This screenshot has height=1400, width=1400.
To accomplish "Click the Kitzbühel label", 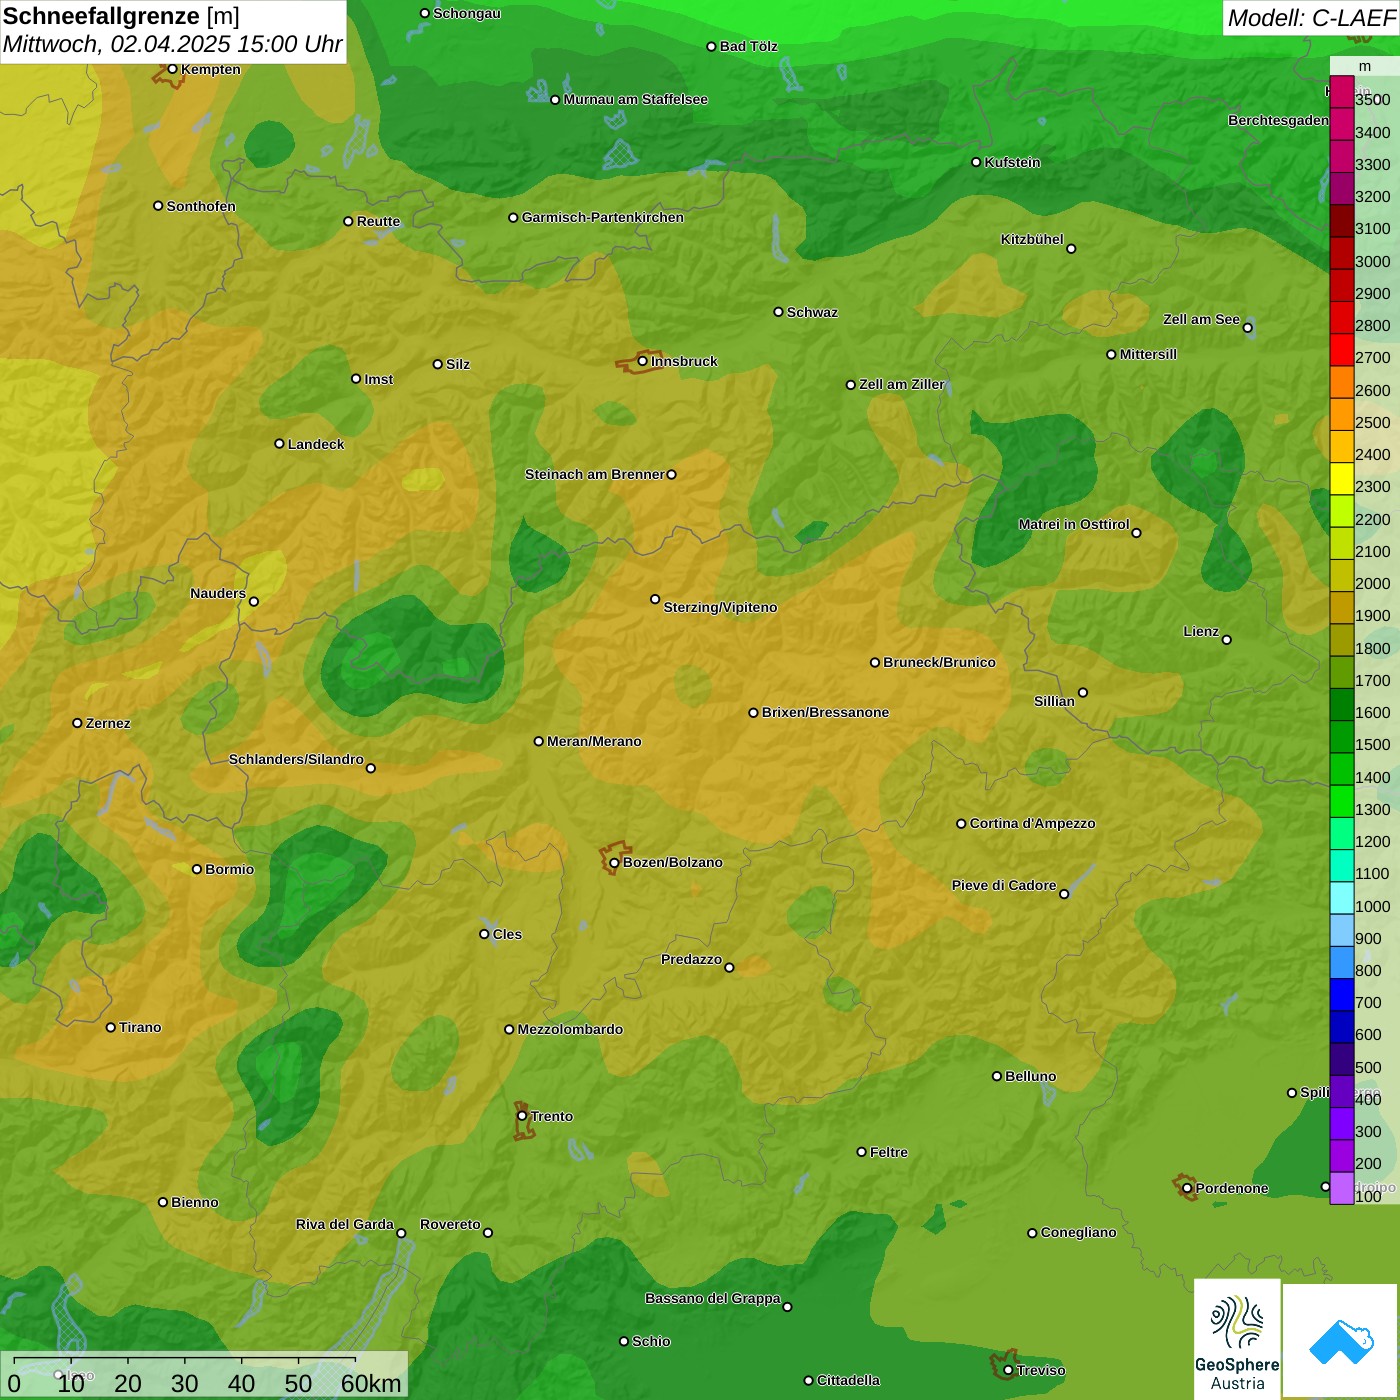I will tap(1032, 239).
